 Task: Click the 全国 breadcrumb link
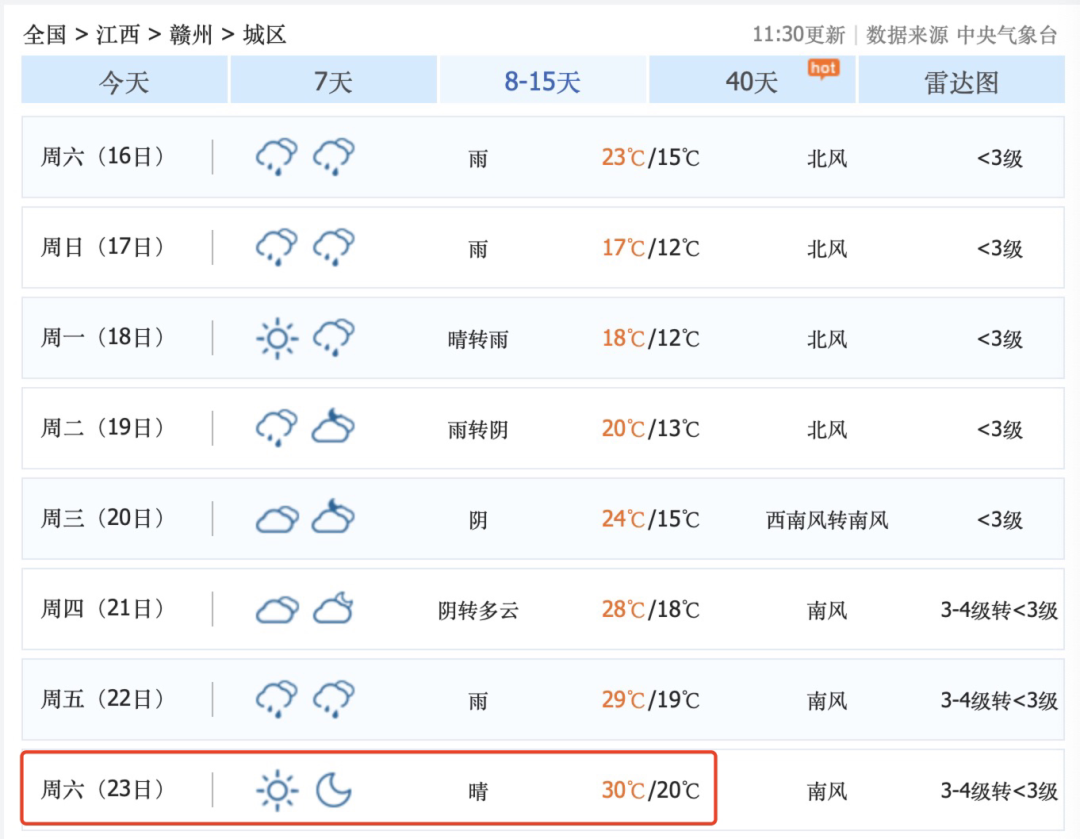45,34
